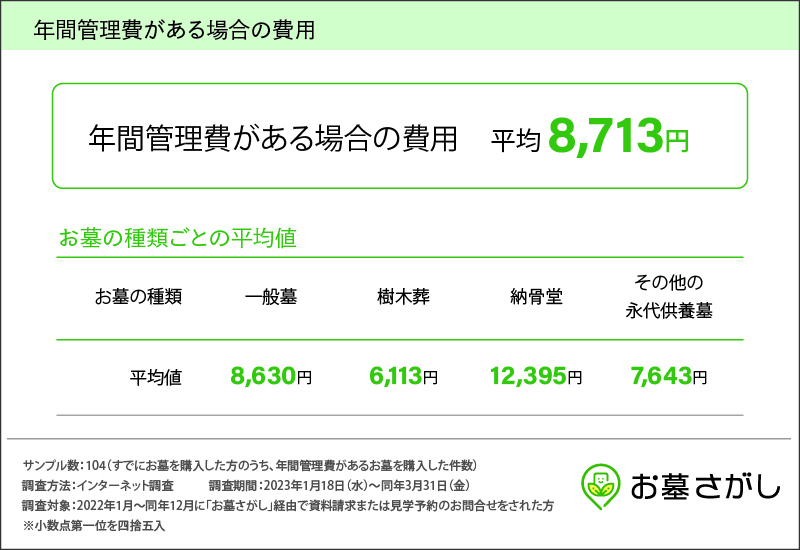The height and width of the screenshot is (550, 800).
Task: Click the 樹木葬 column header
Action: point(404,296)
